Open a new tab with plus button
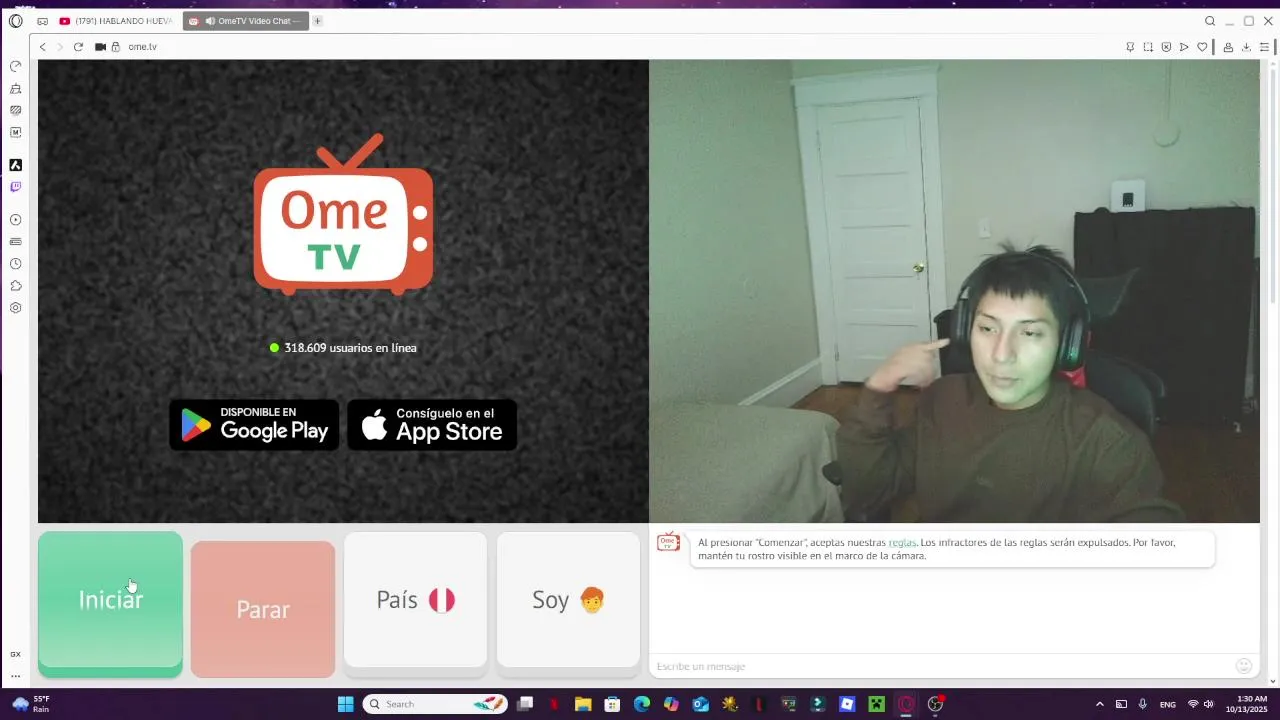Image resolution: width=1280 pixels, height=720 pixels. (x=318, y=21)
